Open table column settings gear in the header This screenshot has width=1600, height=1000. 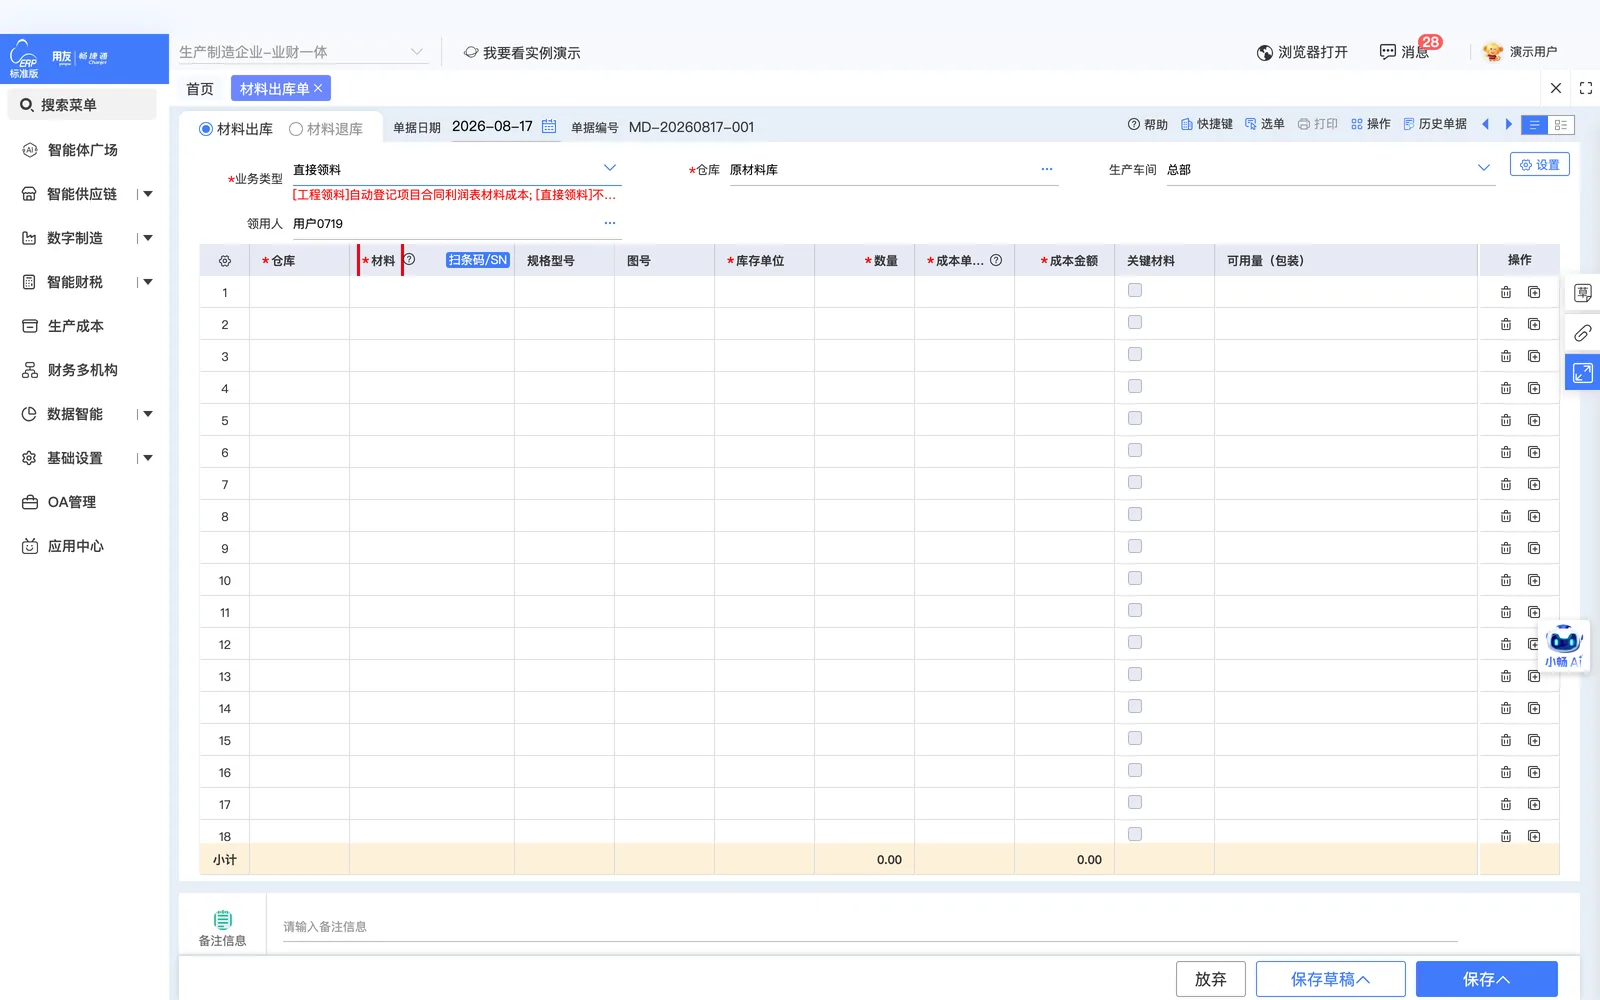pyautogui.click(x=225, y=261)
